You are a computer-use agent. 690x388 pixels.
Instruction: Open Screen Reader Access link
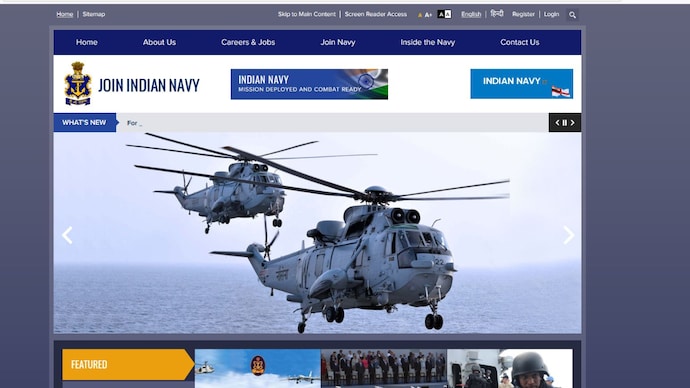click(376, 14)
